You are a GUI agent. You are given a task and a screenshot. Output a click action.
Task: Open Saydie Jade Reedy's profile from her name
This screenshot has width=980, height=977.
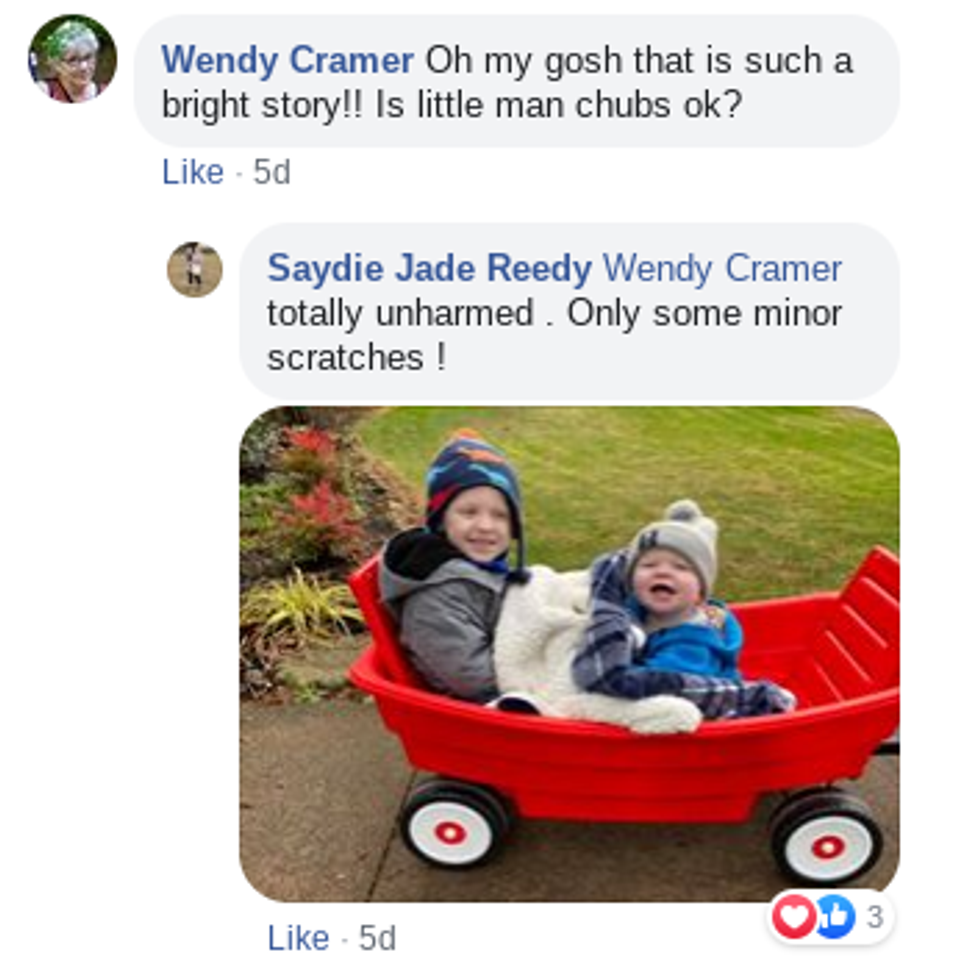pos(429,269)
